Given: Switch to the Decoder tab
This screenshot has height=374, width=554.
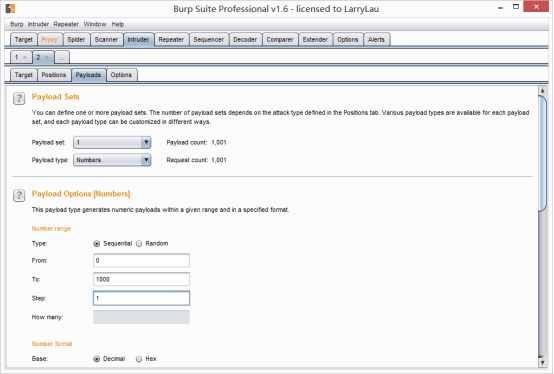Looking at the screenshot, I should pos(245,40).
